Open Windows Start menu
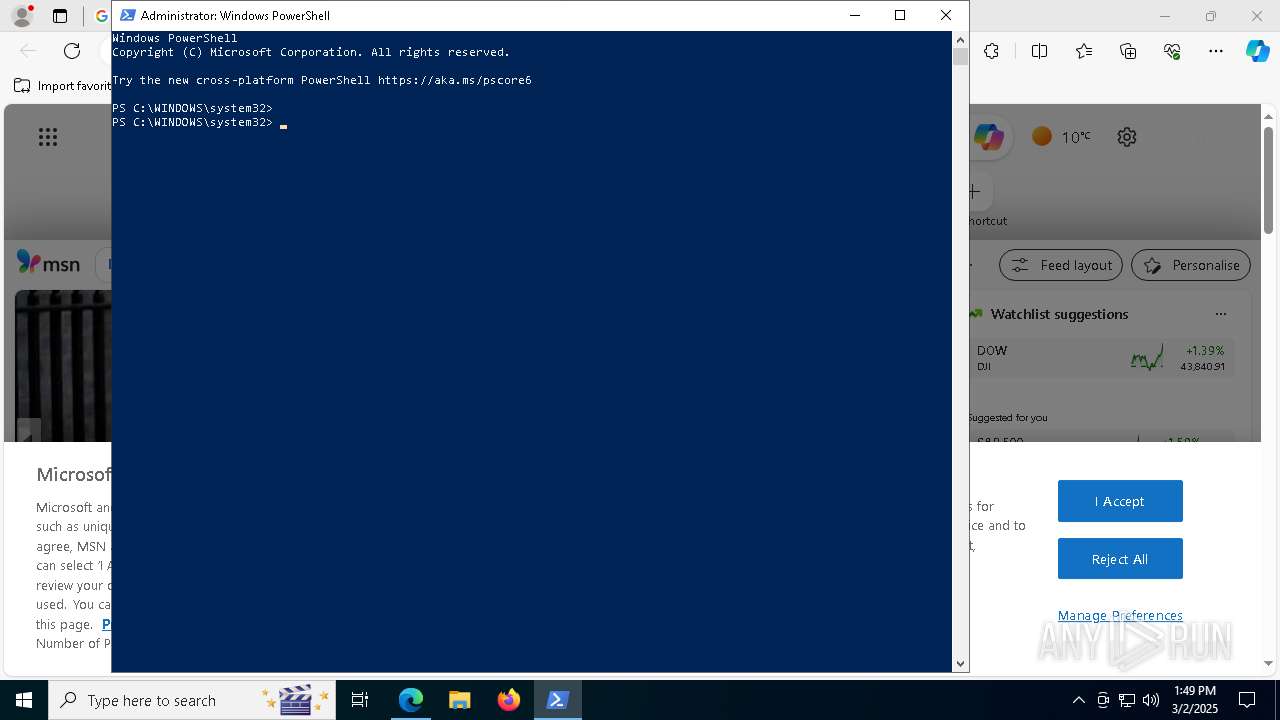Viewport: 1280px width, 720px height. (x=24, y=700)
